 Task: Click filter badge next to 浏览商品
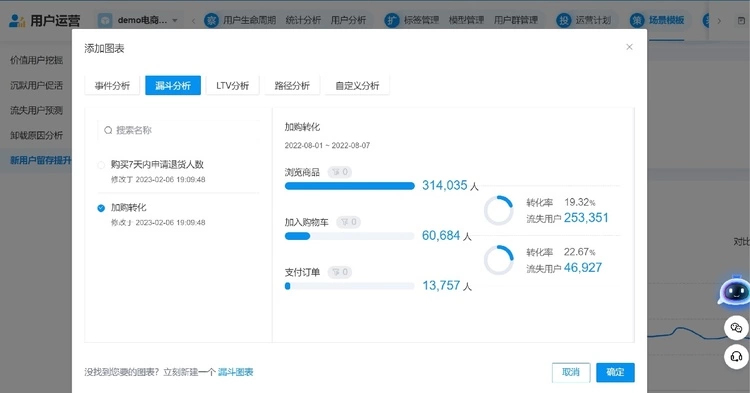(x=340, y=172)
